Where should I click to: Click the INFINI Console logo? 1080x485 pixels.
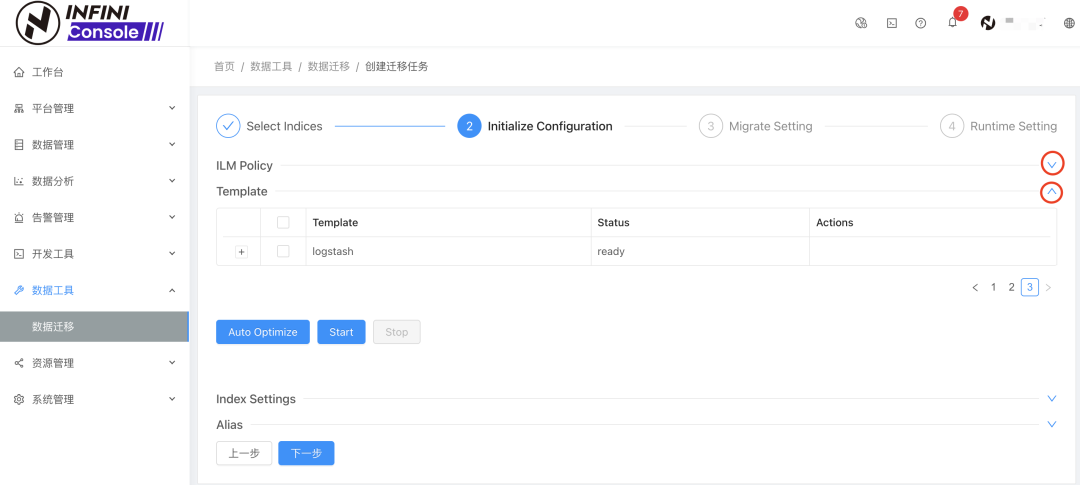click(x=90, y=23)
